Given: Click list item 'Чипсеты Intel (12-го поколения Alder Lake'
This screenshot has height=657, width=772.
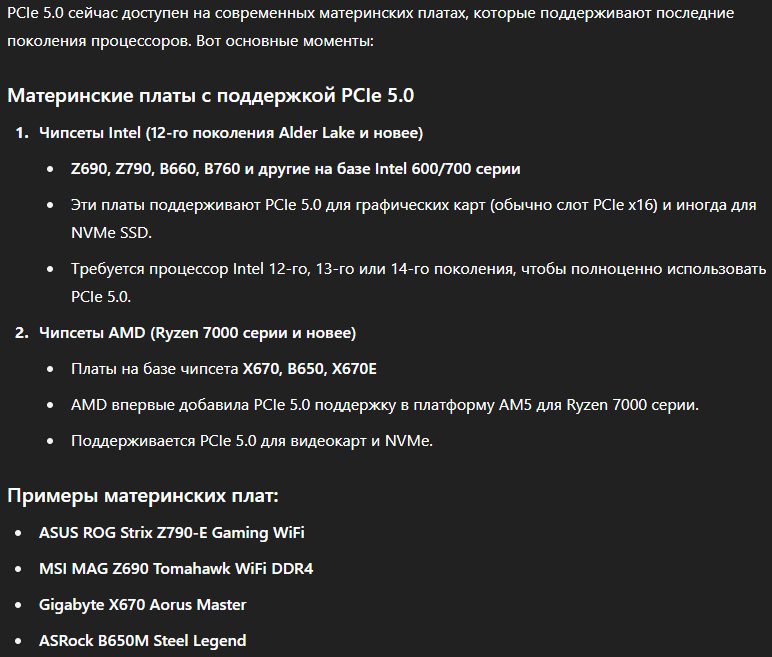Looking at the screenshot, I should (231, 133).
